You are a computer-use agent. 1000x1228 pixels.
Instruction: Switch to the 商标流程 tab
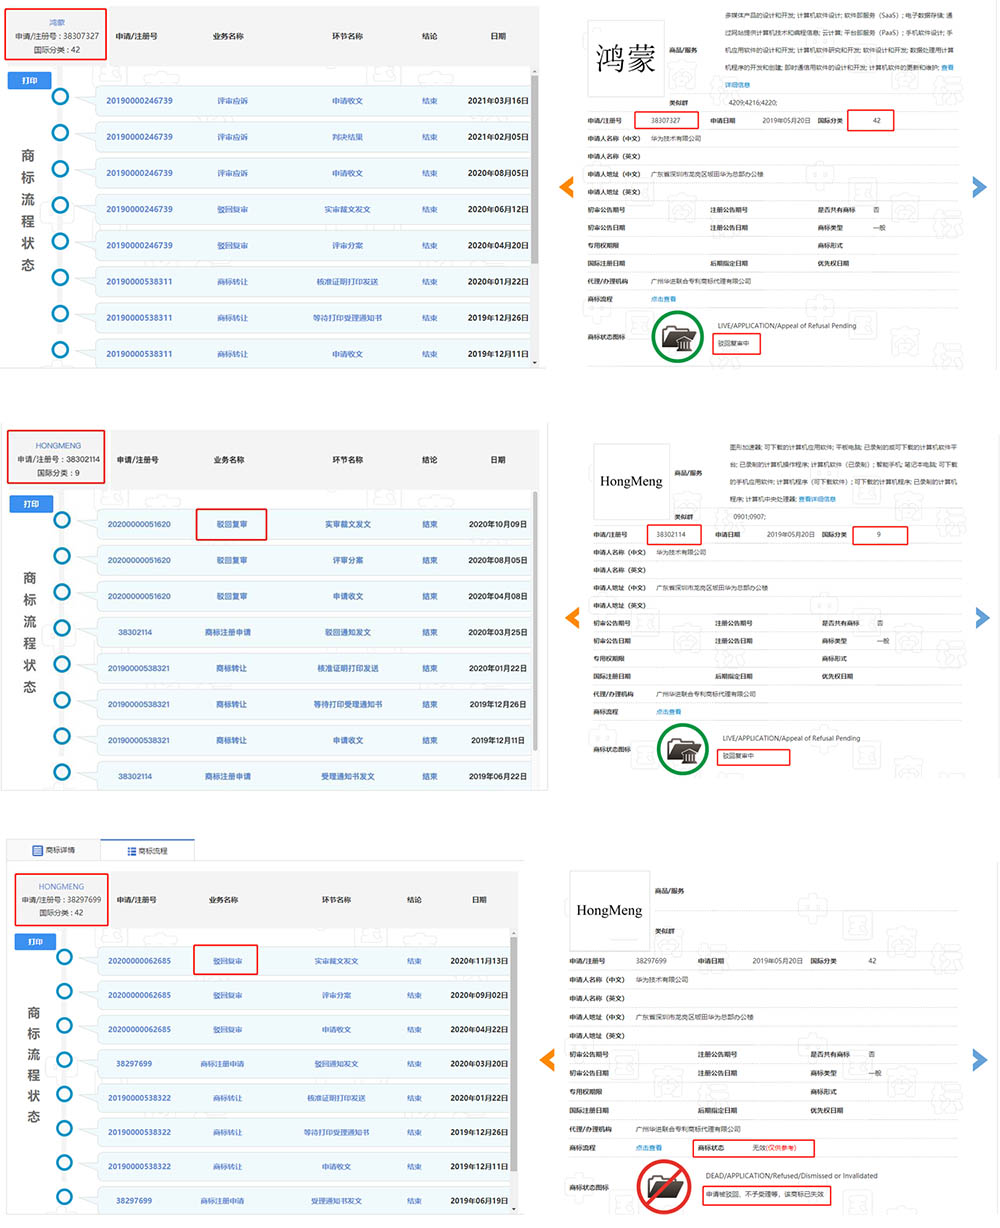click(147, 850)
